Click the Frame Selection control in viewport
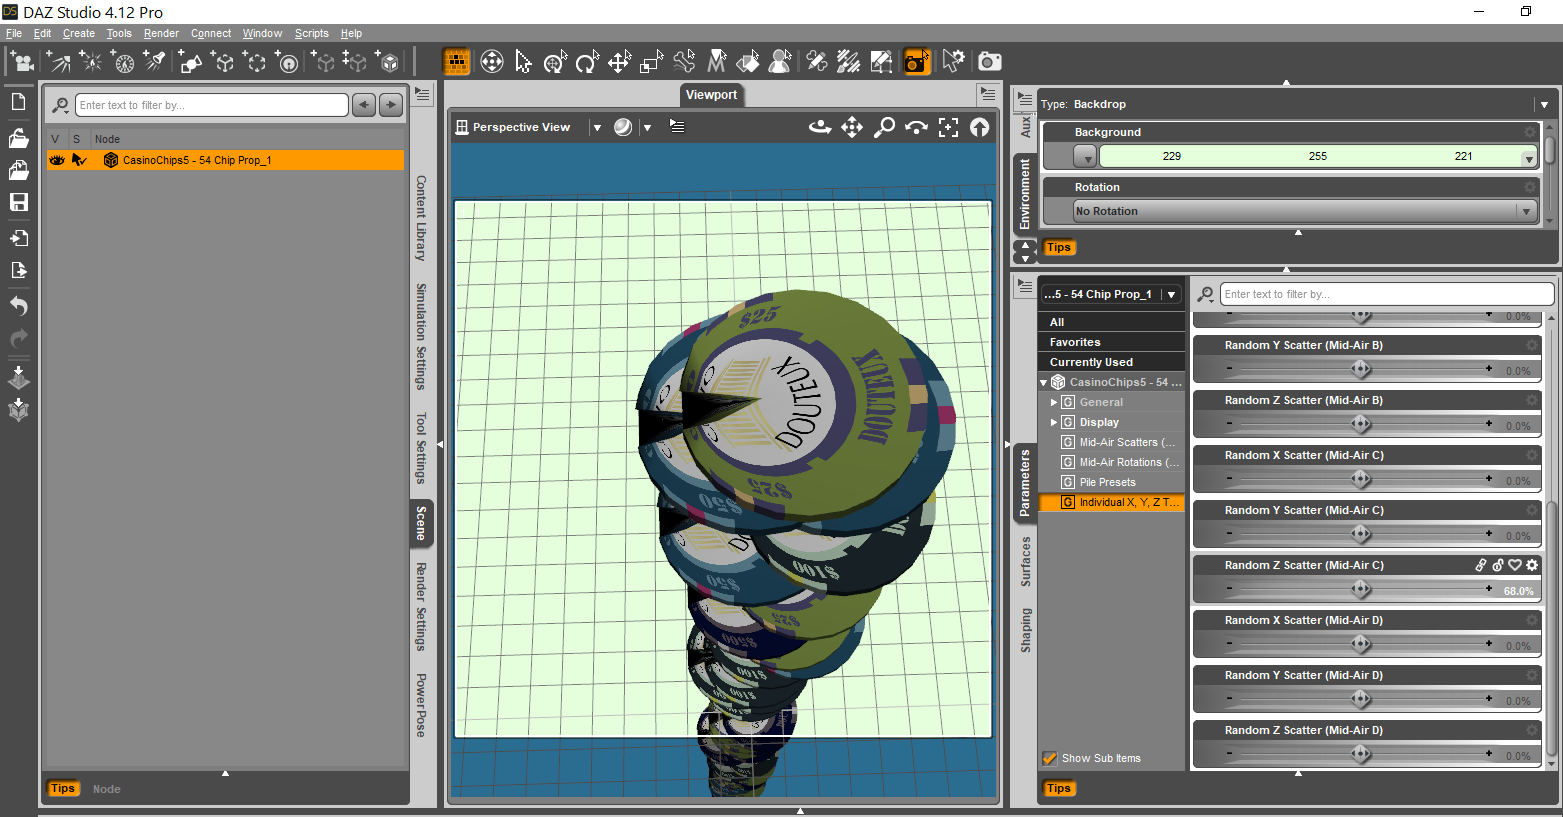The width and height of the screenshot is (1563, 817). [x=948, y=127]
